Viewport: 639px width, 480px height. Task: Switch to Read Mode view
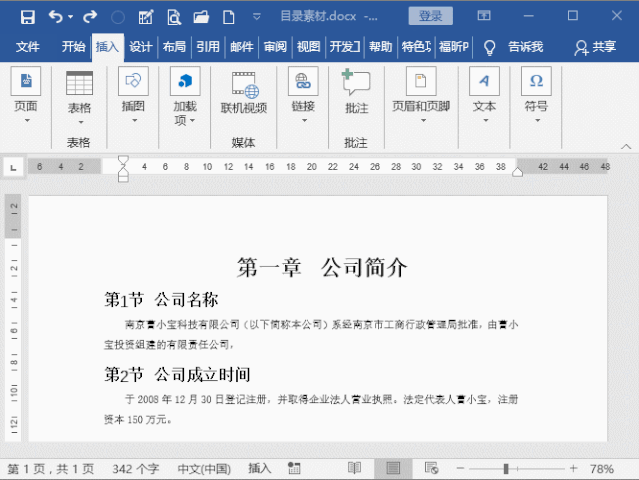click(x=354, y=468)
